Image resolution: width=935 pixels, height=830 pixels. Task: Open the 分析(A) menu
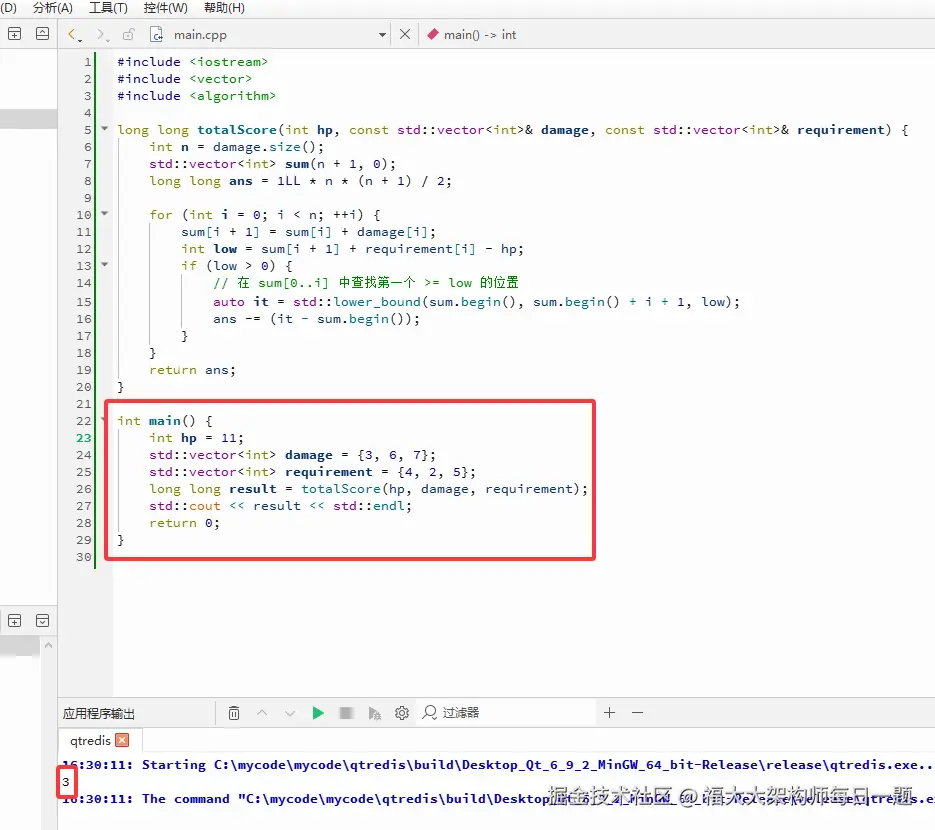52,8
